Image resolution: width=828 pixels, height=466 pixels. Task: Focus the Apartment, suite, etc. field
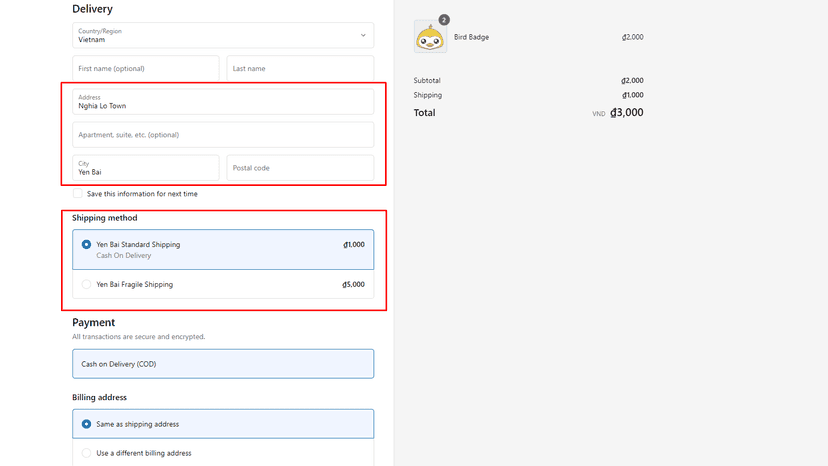point(223,135)
